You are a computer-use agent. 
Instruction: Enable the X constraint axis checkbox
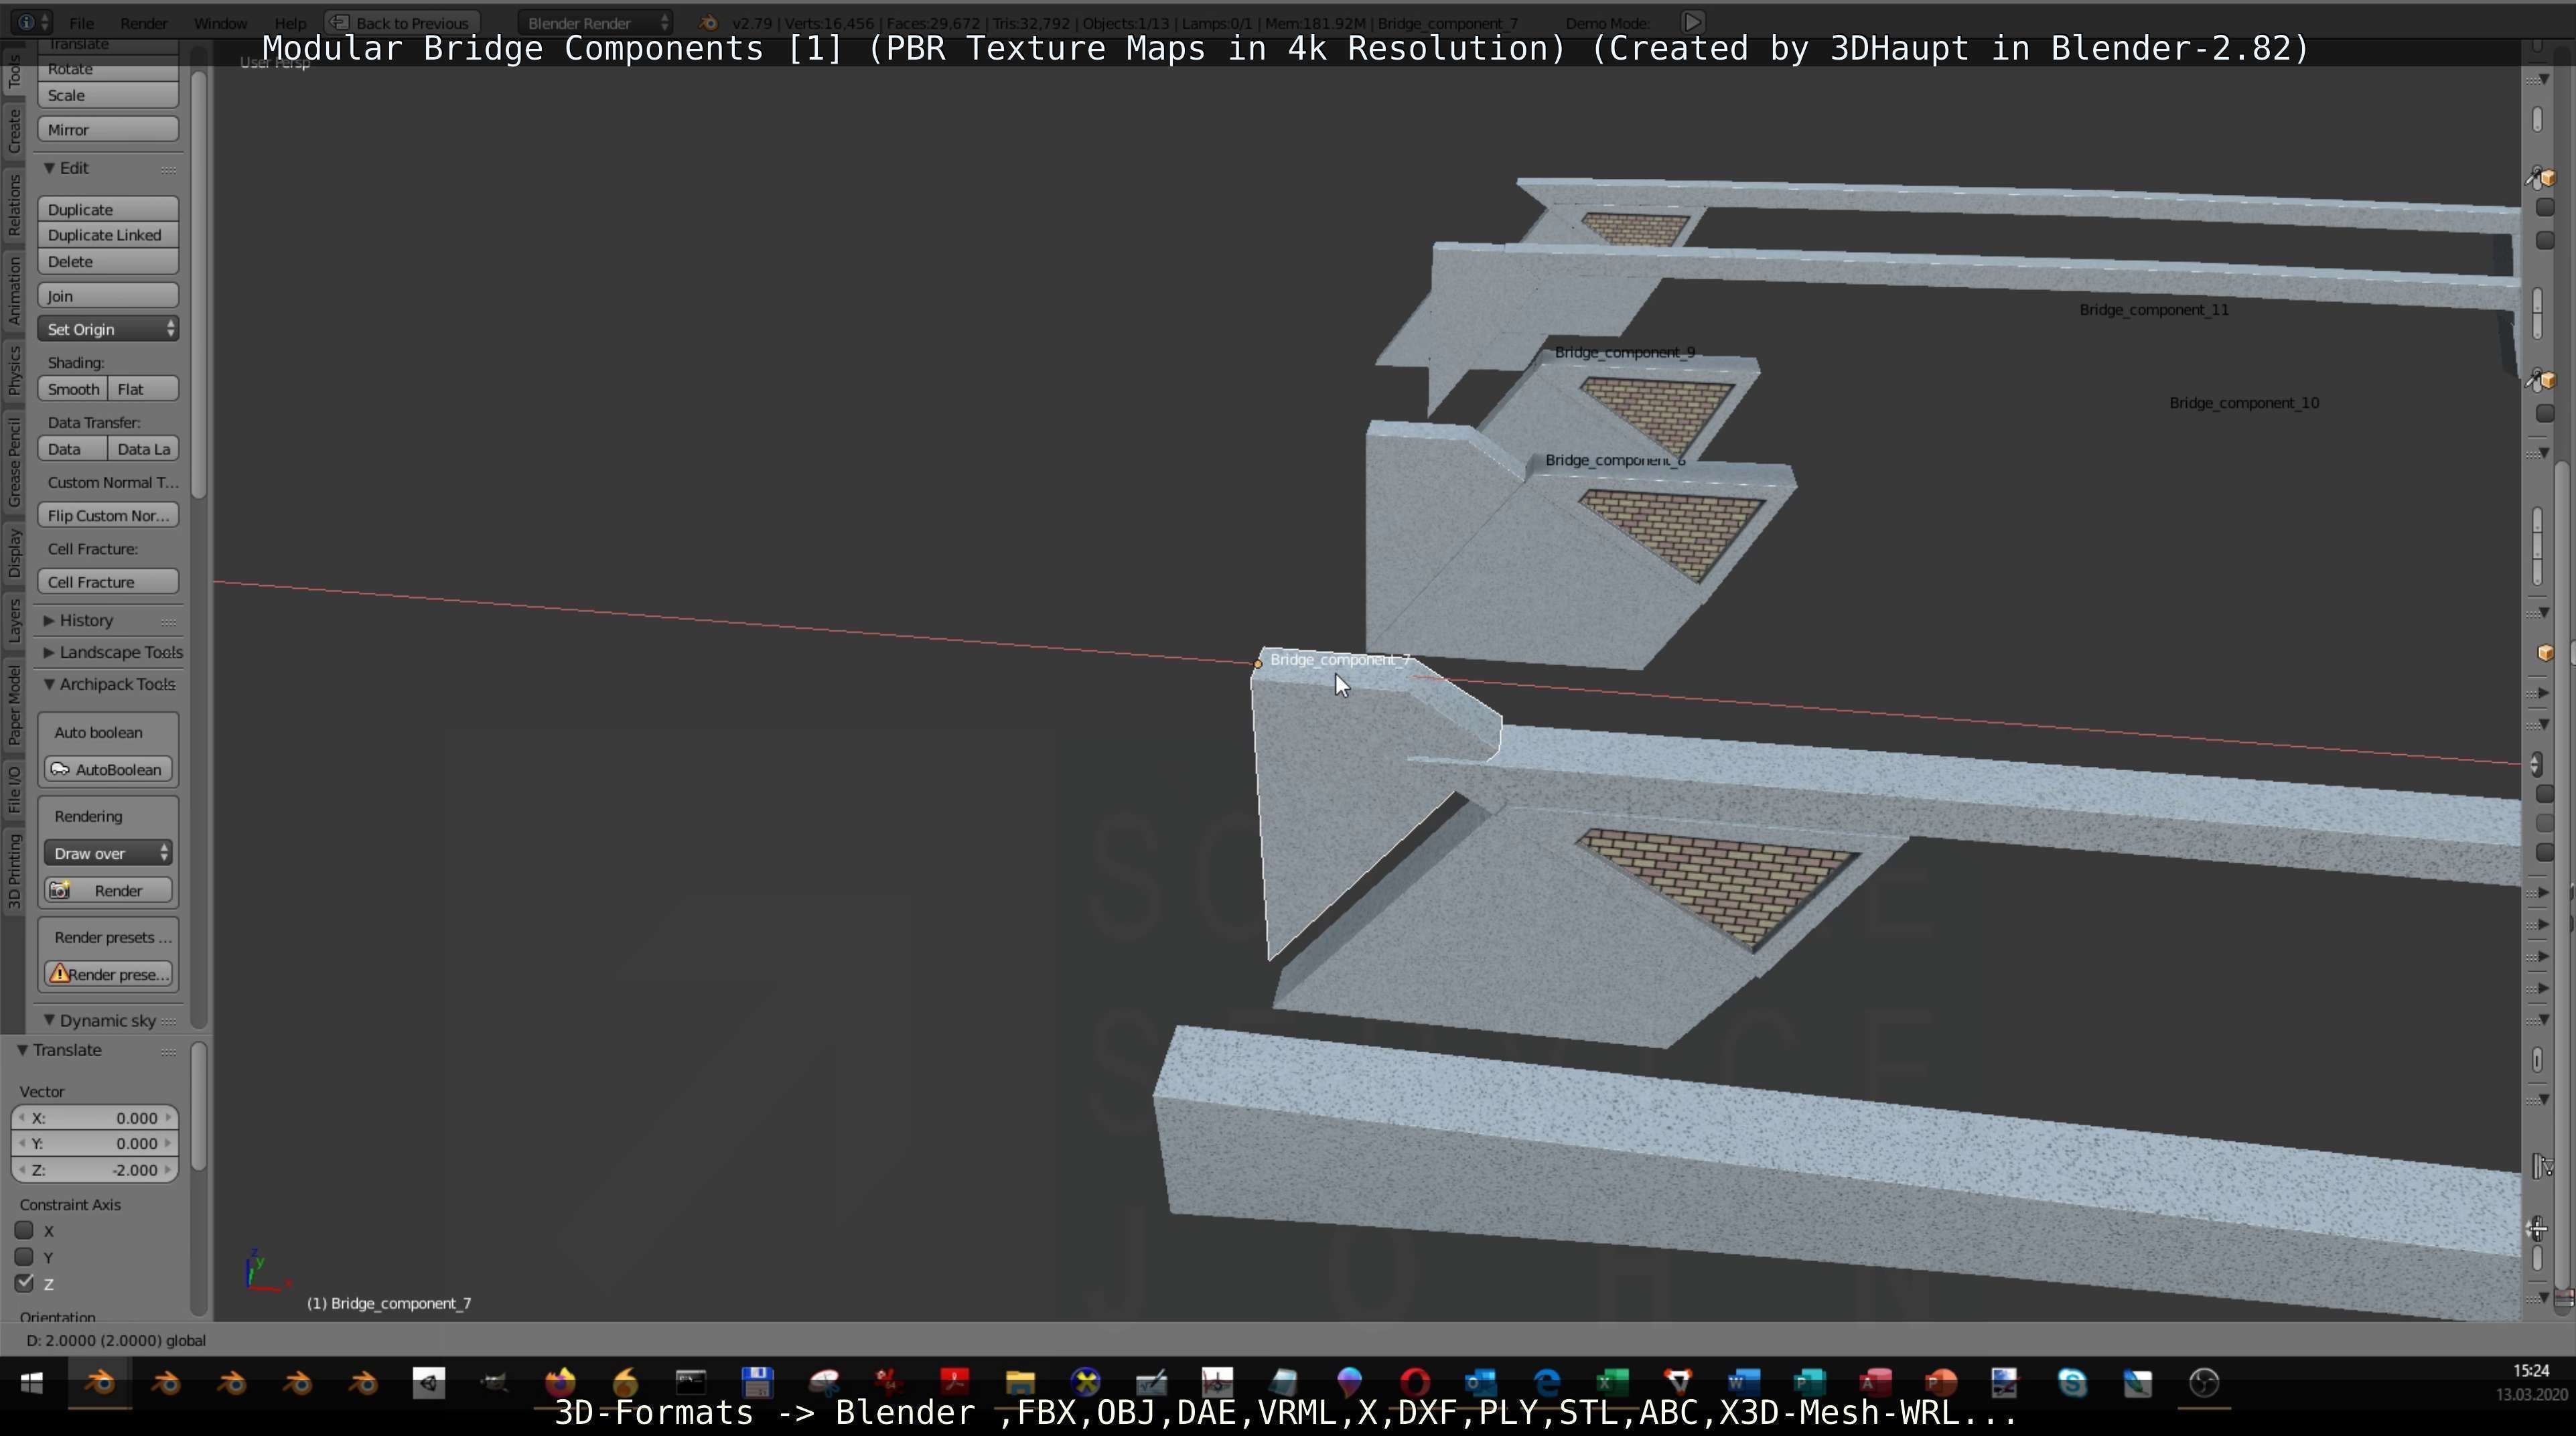click(x=25, y=1230)
